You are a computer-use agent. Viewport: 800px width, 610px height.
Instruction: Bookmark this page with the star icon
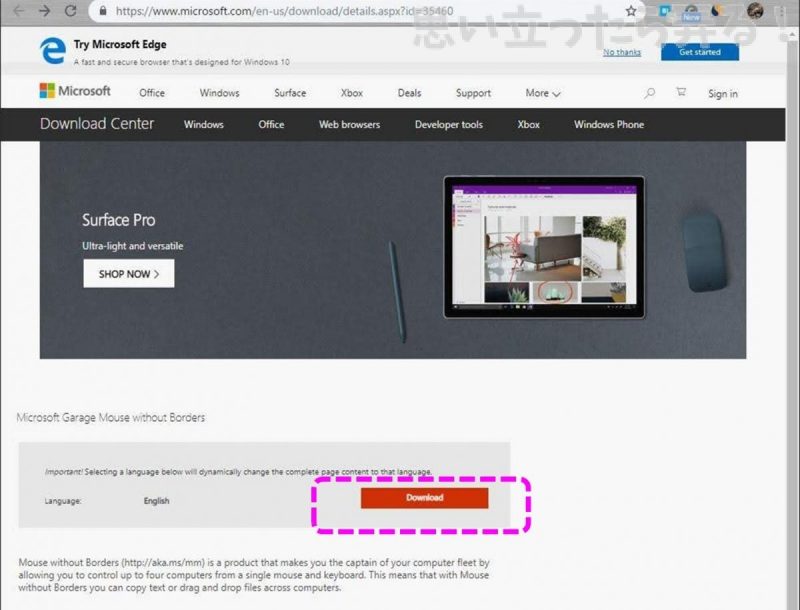pos(631,11)
